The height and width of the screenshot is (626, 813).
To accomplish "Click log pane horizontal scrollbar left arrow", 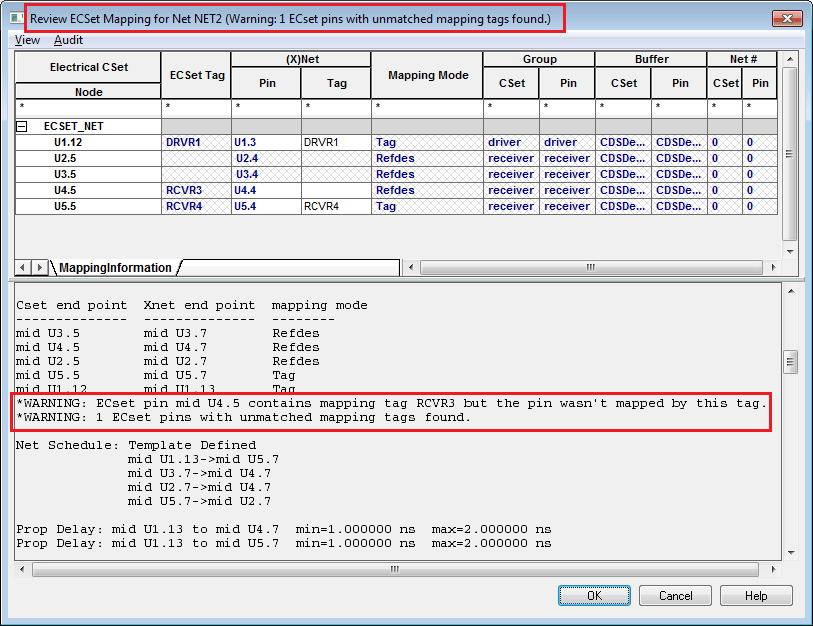I will click(x=22, y=569).
